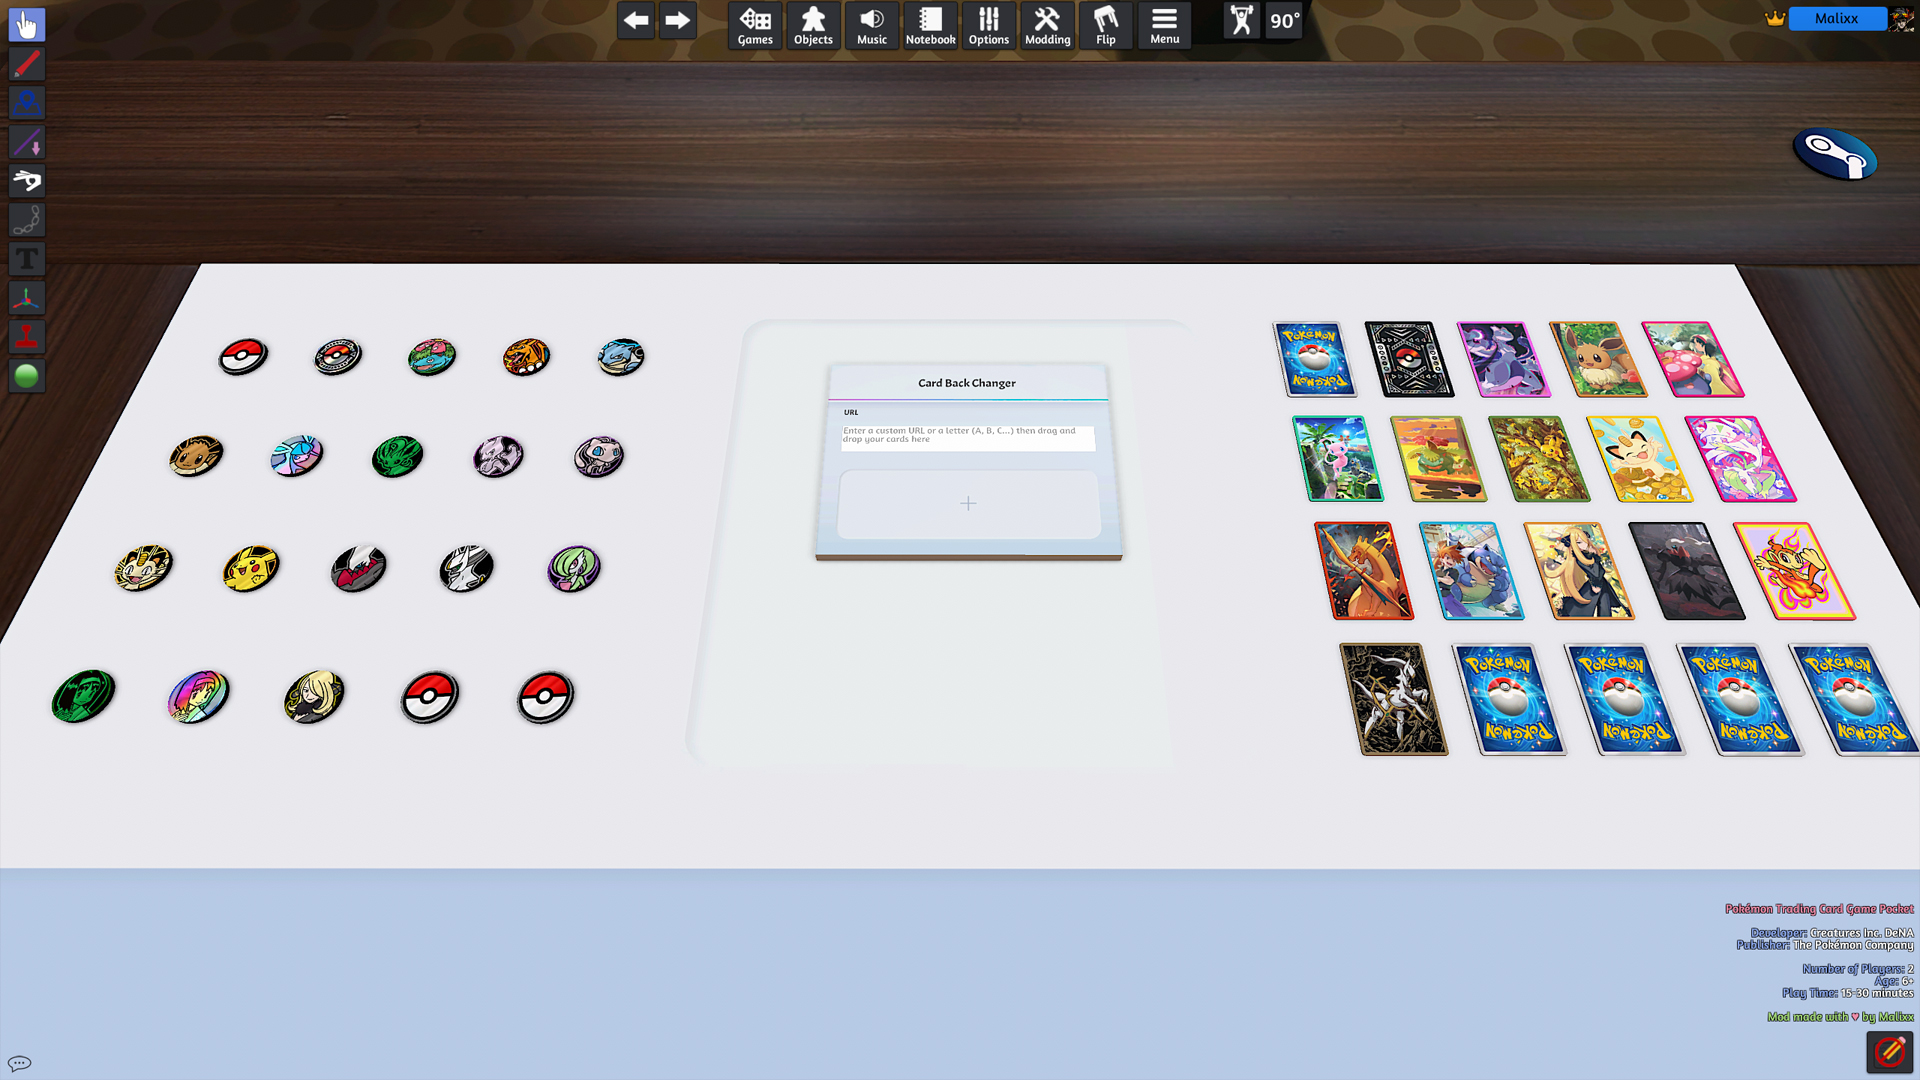Click the Malixx player name button
The width and height of the screenshot is (1920, 1080).
pyautogui.click(x=1837, y=18)
